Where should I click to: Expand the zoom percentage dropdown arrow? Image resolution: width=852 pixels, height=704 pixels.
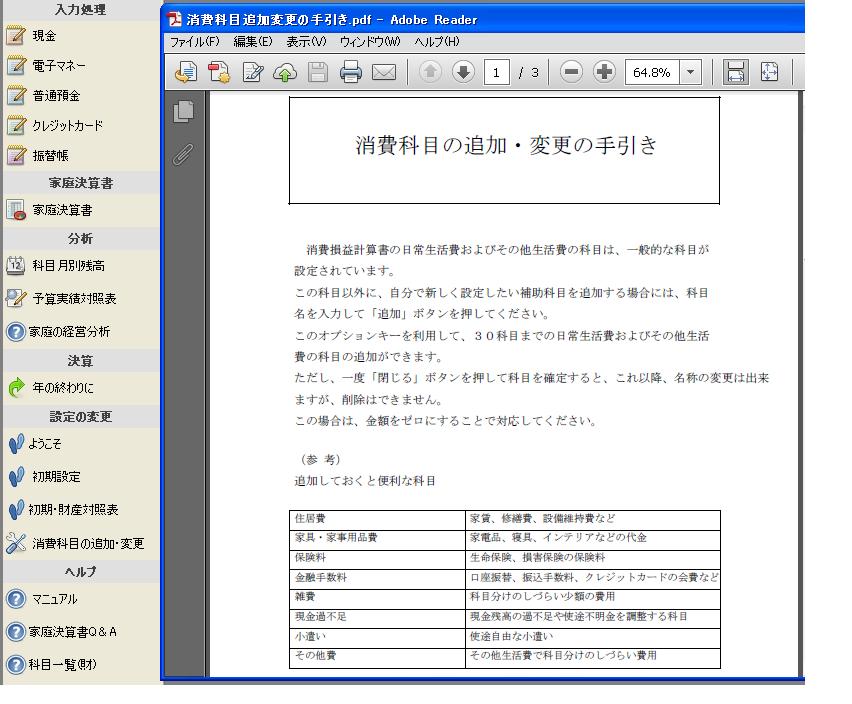tap(690, 72)
